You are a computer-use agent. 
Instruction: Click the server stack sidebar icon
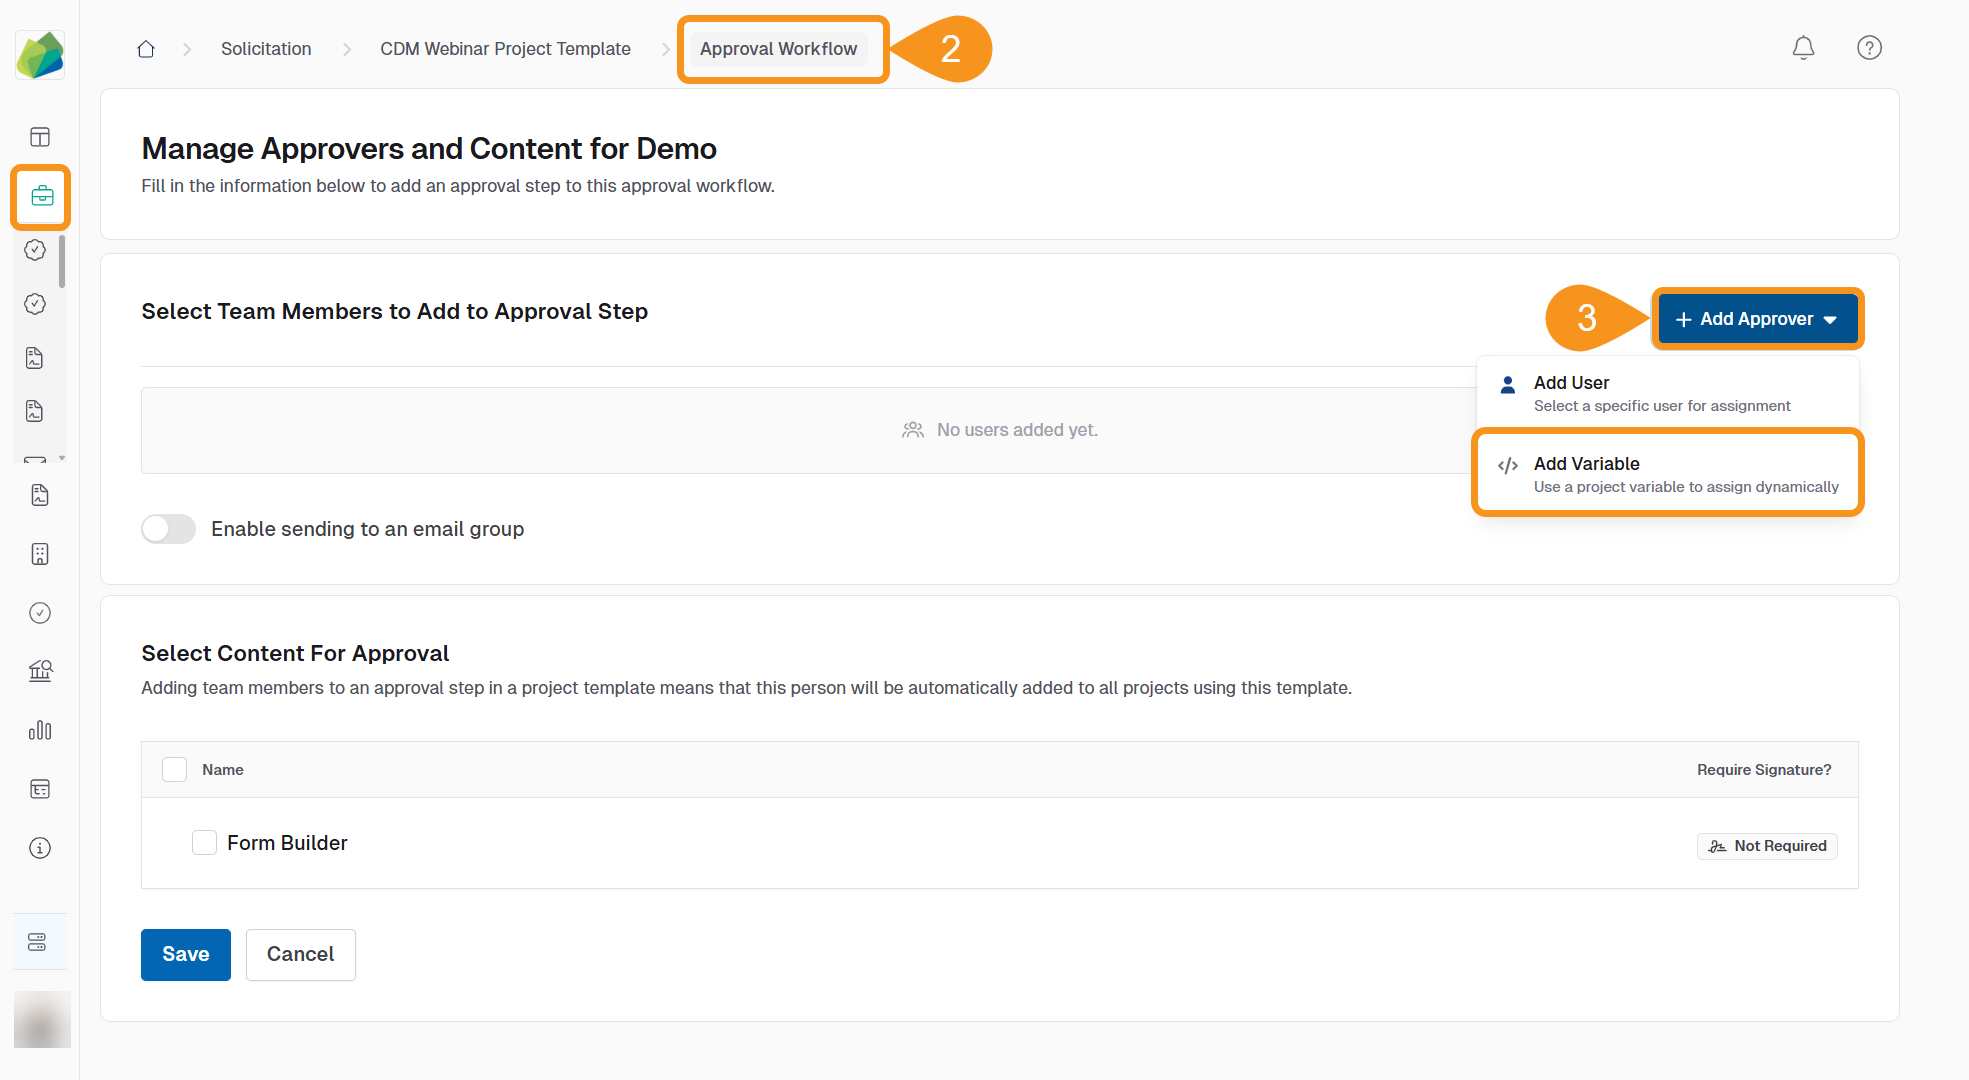[38, 942]
